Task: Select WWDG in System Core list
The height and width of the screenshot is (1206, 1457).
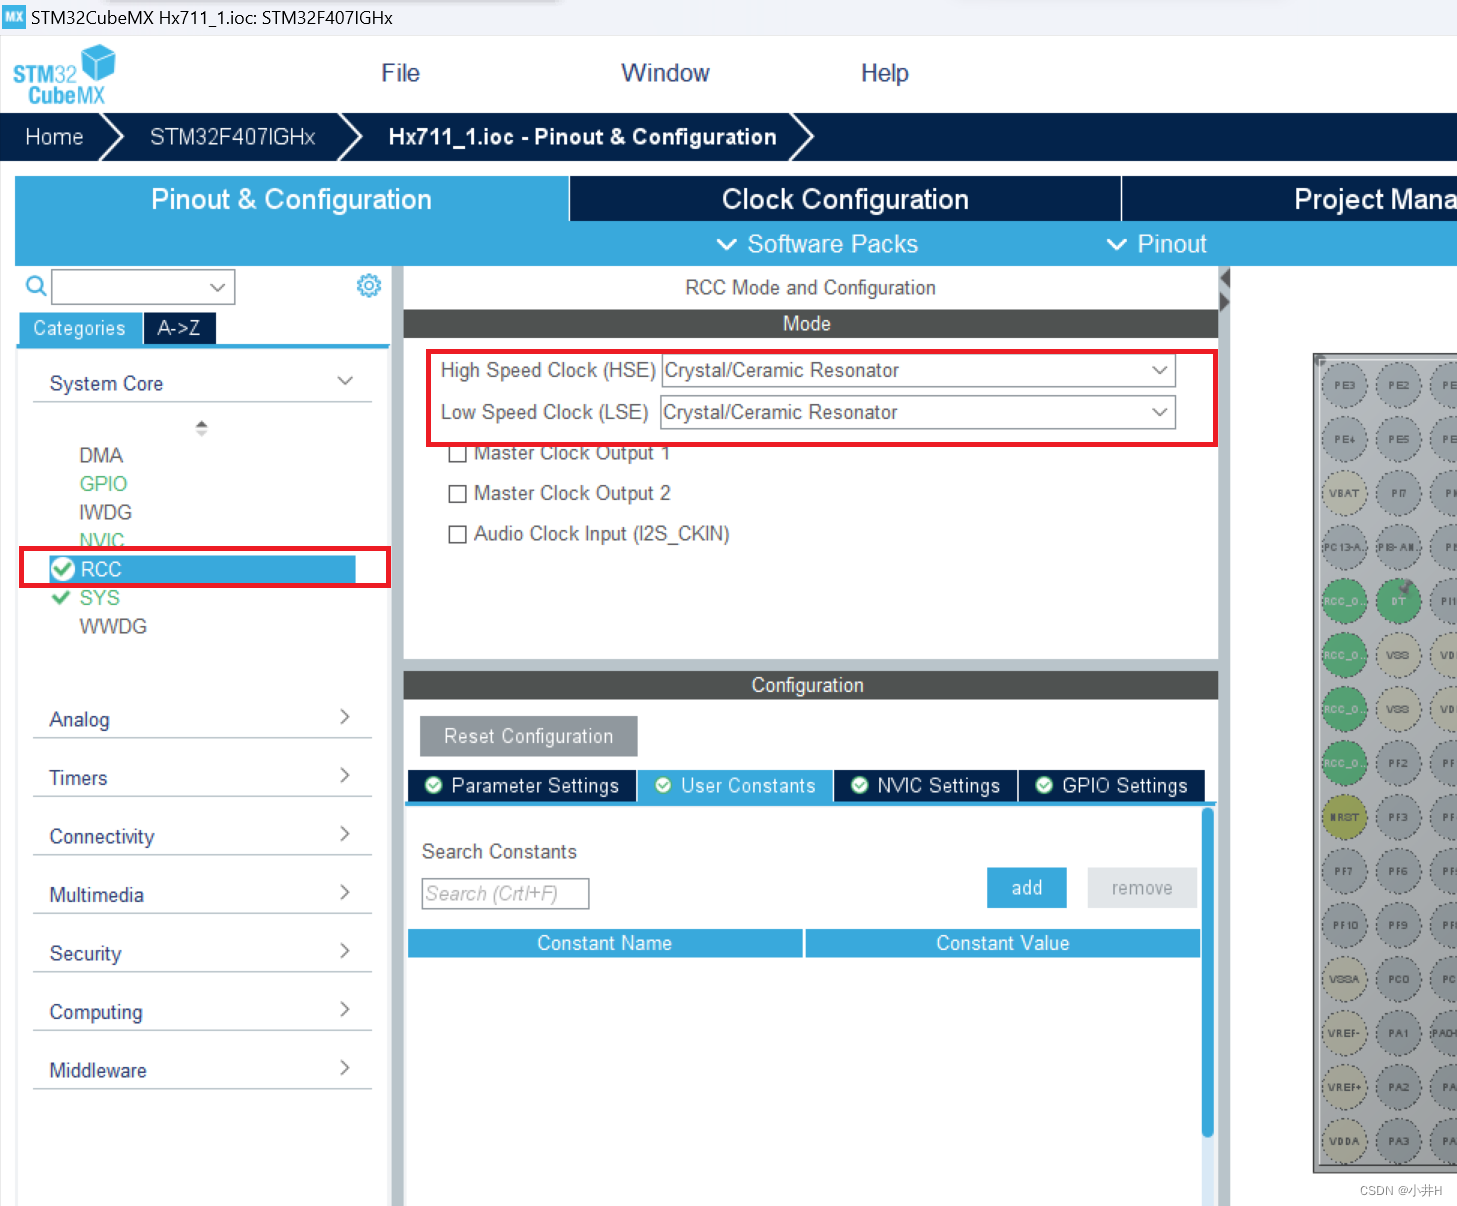Action: pyautogui.click(x=113, y=626)
